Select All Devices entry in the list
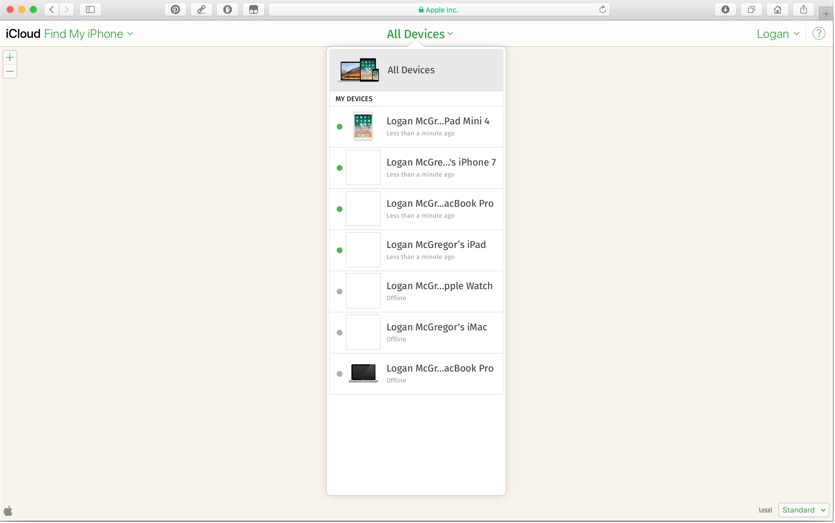 coord(416,70)
